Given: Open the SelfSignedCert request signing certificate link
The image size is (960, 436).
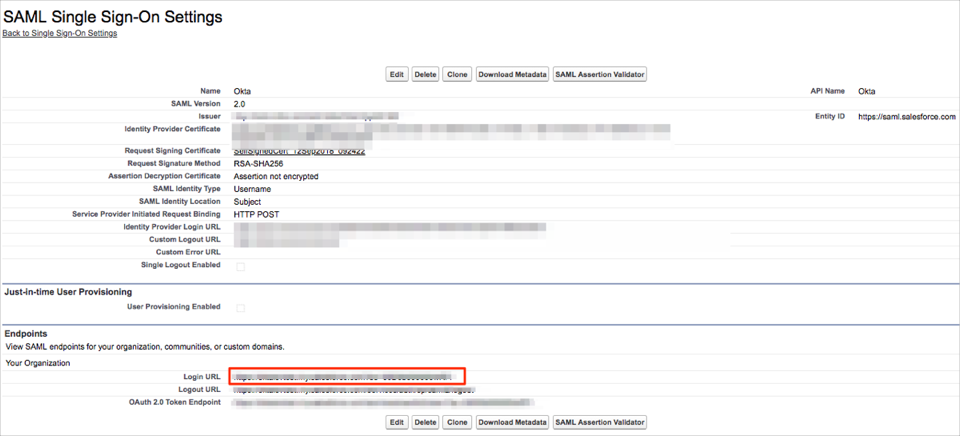Looking at the screenshot, I should pyautogui.click(x=299, y=151).
